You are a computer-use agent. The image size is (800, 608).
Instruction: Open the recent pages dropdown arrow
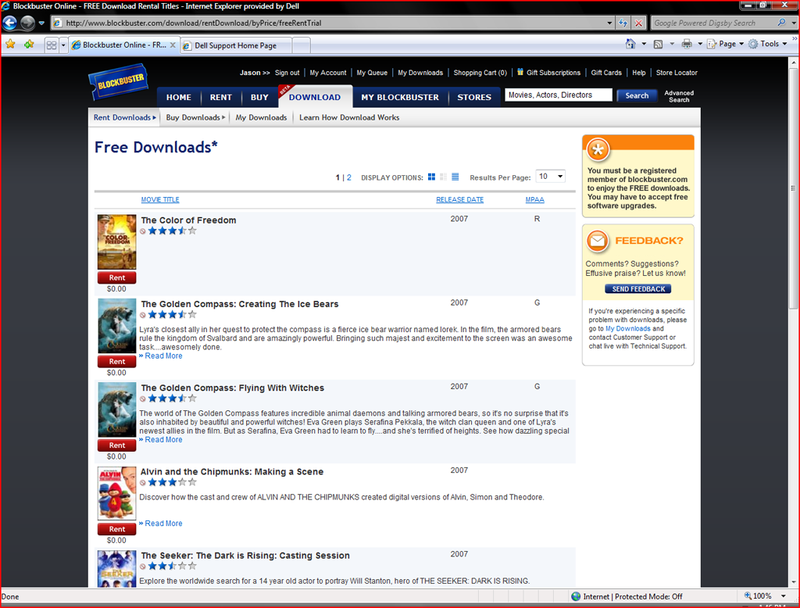click(x=41, y=23)
